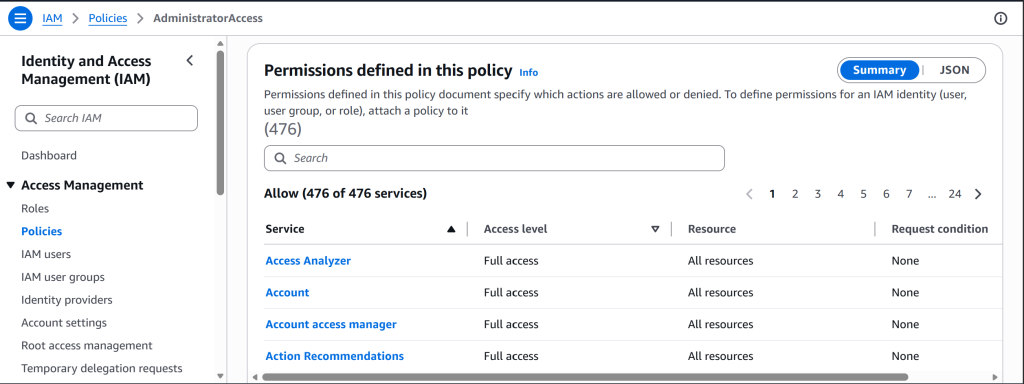Image resolution: width=1024 pixels, height=384 pixels.
Task: Open Account settings in the sidebar
Action: click(64, 323)
